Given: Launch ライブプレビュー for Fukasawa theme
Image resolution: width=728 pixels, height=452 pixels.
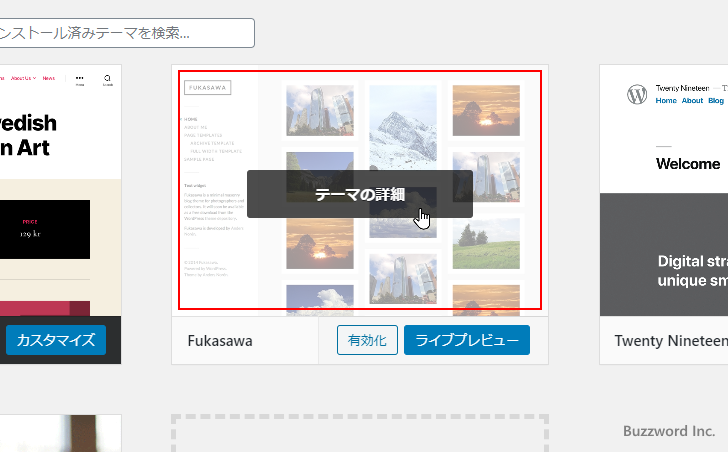Looking at the screenshot, I should point(466,340).
